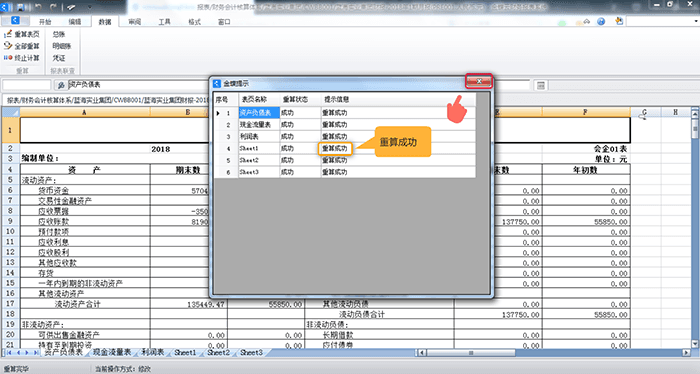Switch to the Sheet3 sheet tab
Image resolution: width=700 pixels, height=374 pixels.
251,353
